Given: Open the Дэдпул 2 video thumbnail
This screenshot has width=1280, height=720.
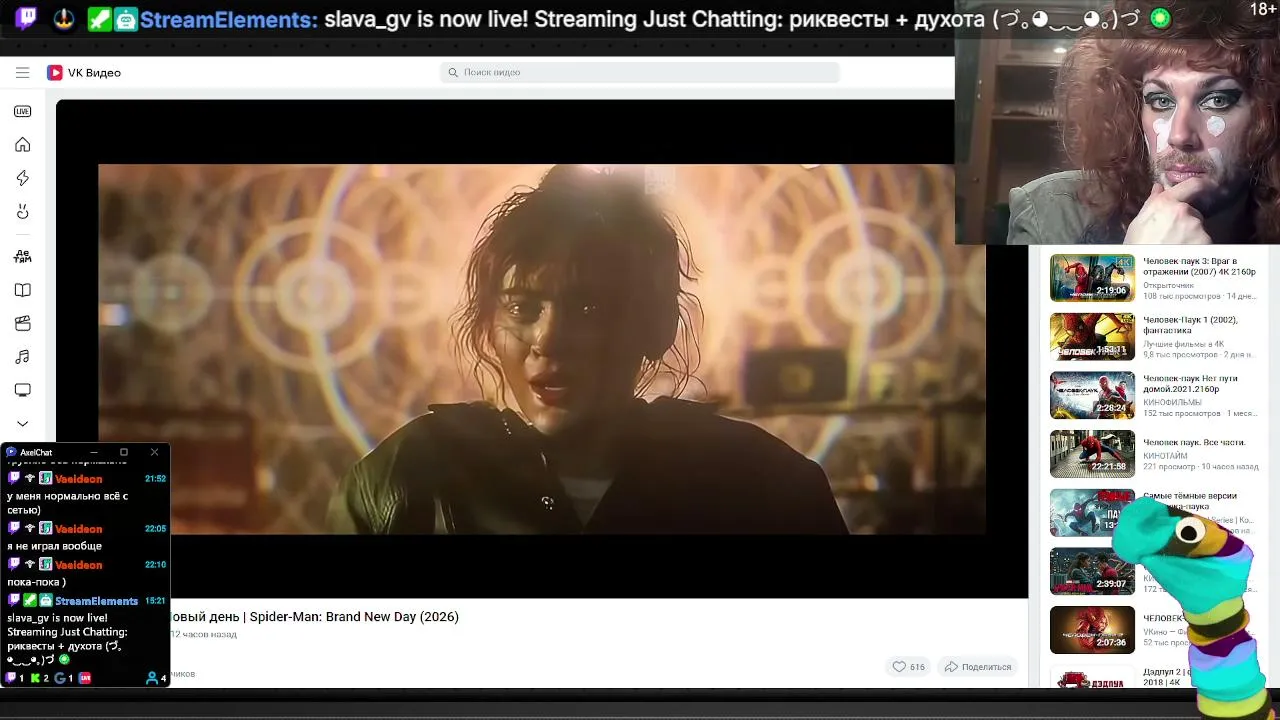Looking at the screenshot, I should pos(1092,677).
